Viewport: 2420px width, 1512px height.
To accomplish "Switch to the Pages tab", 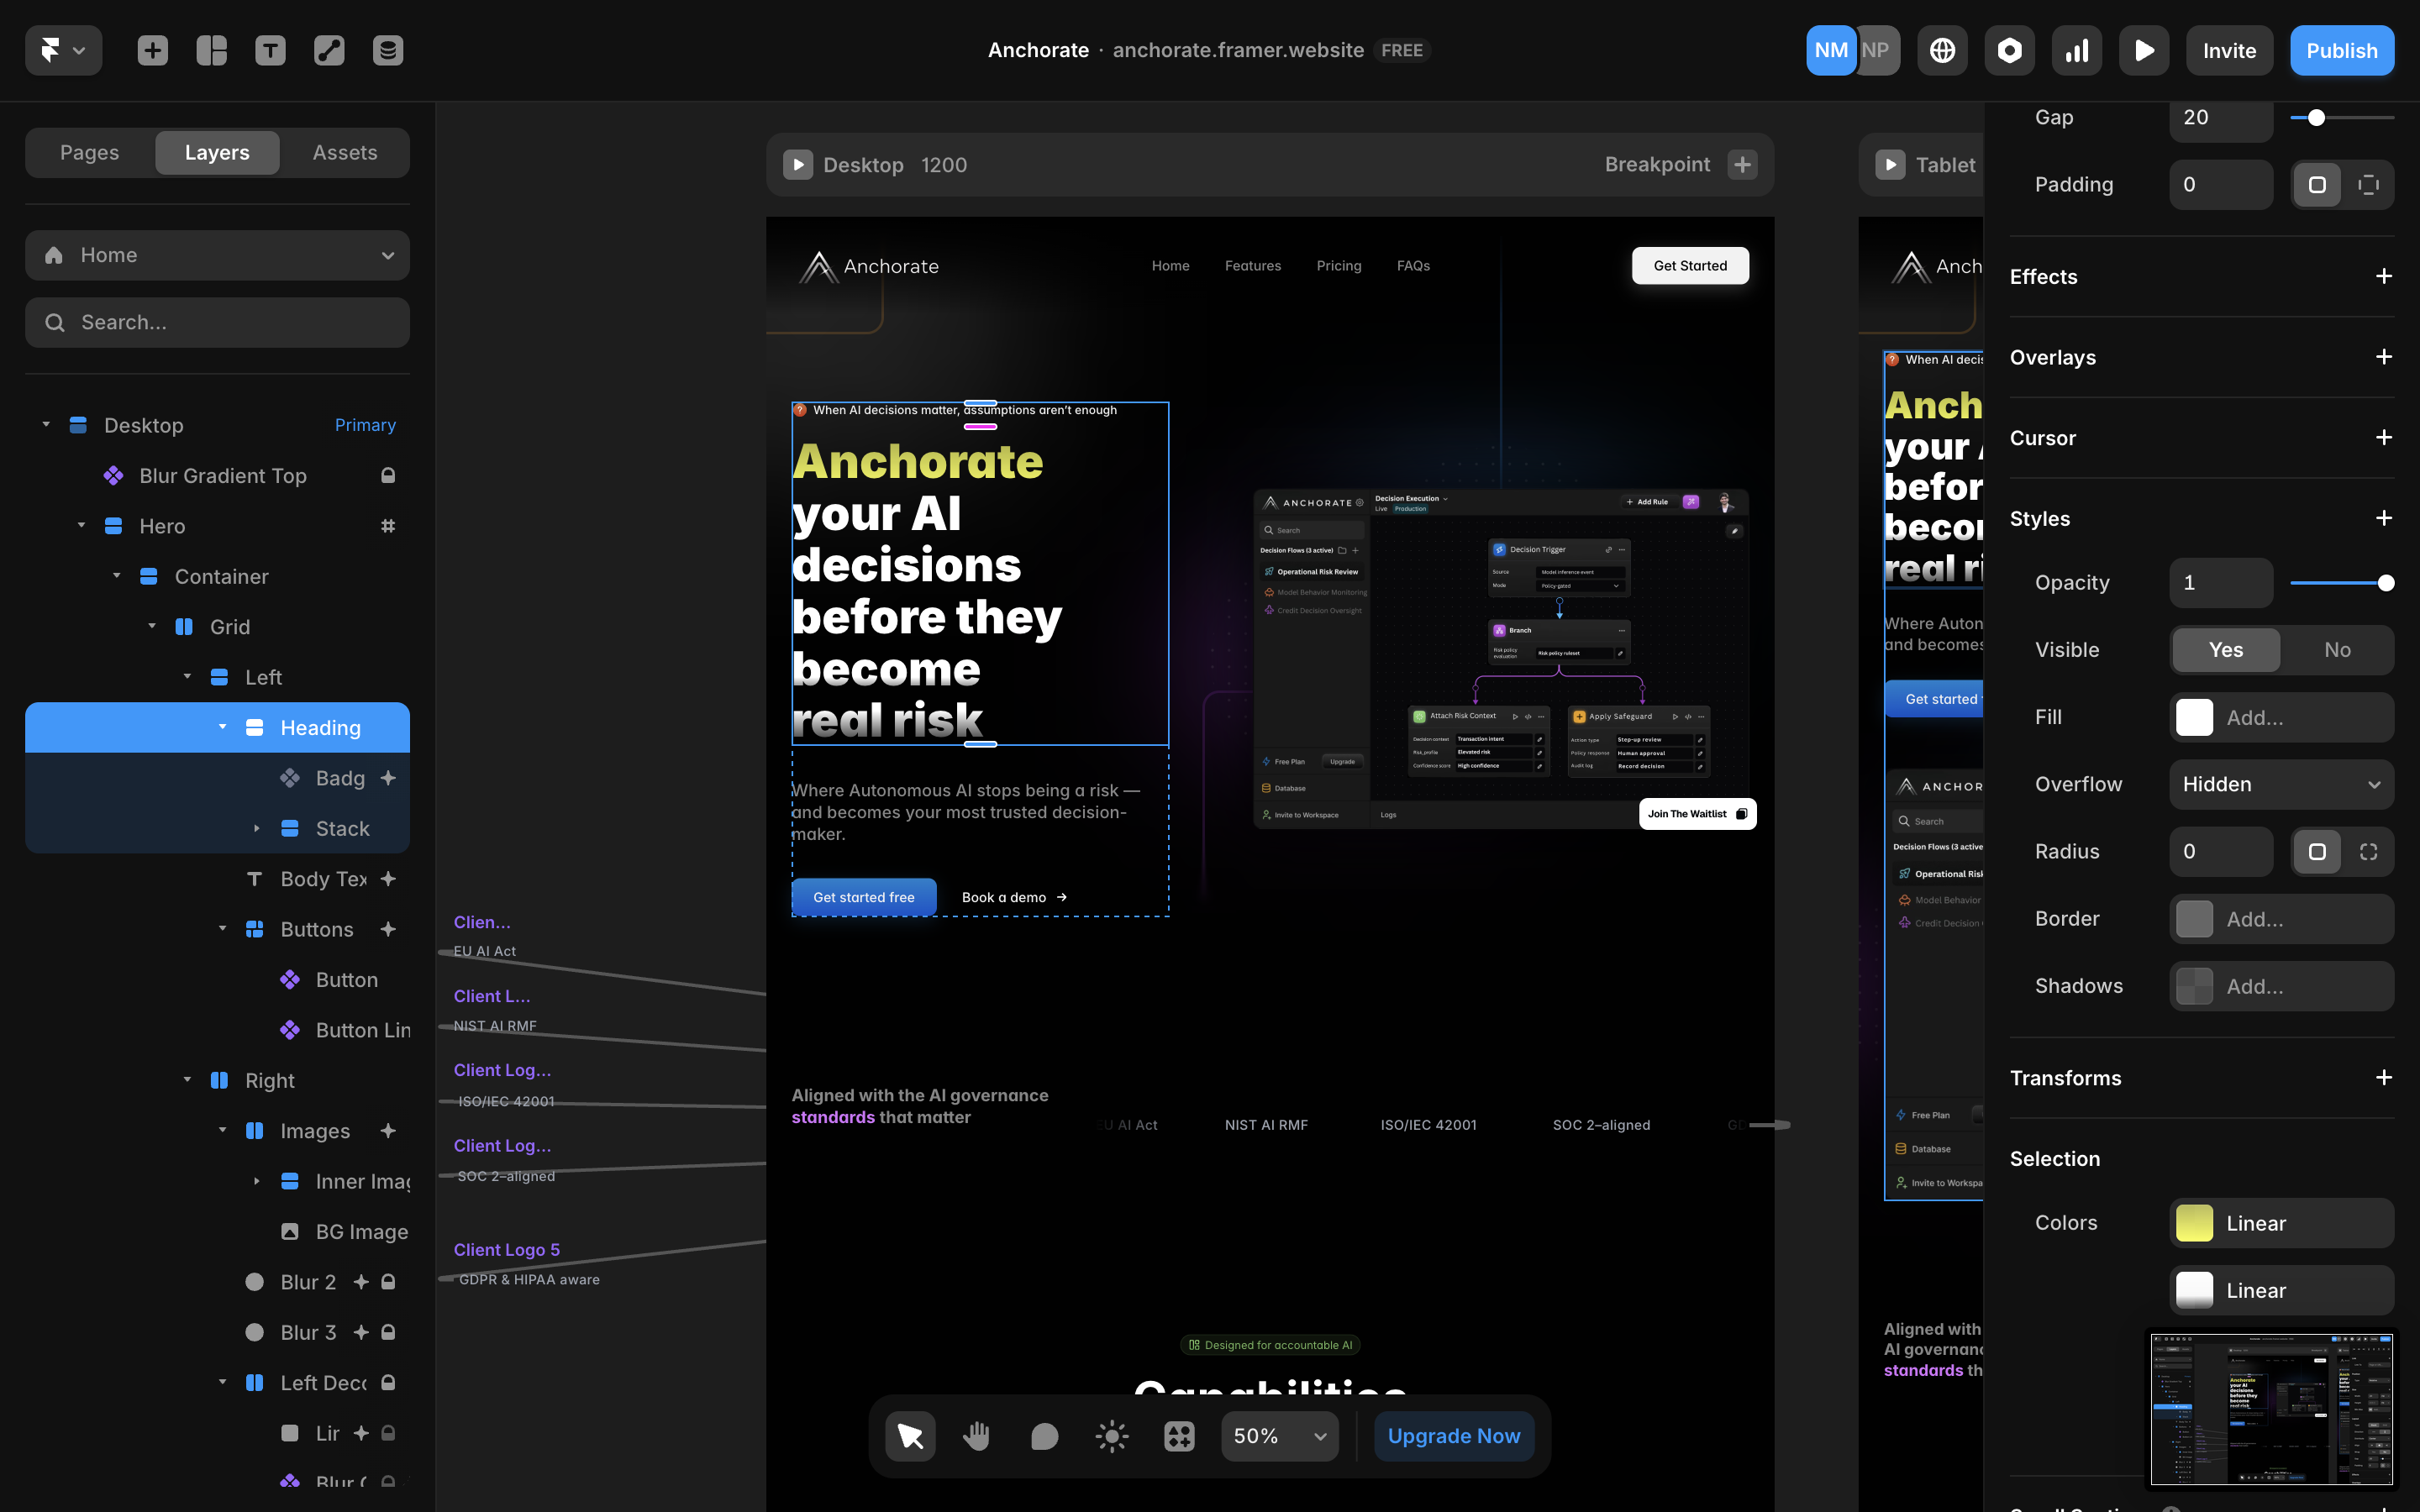I will 89,153.
